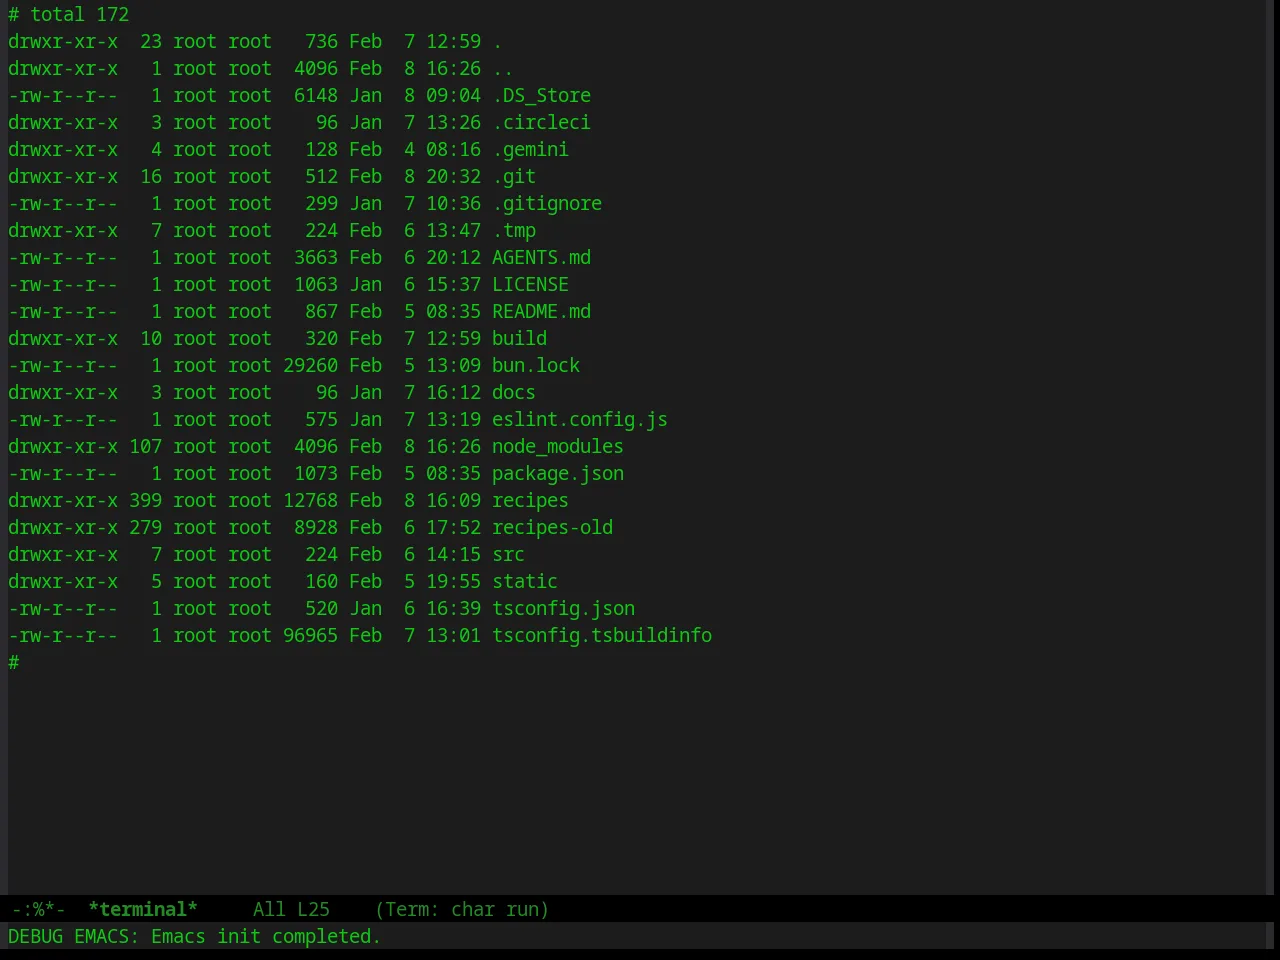
Task: Click the .DS_Store file name
Action: tap(541, 95)
